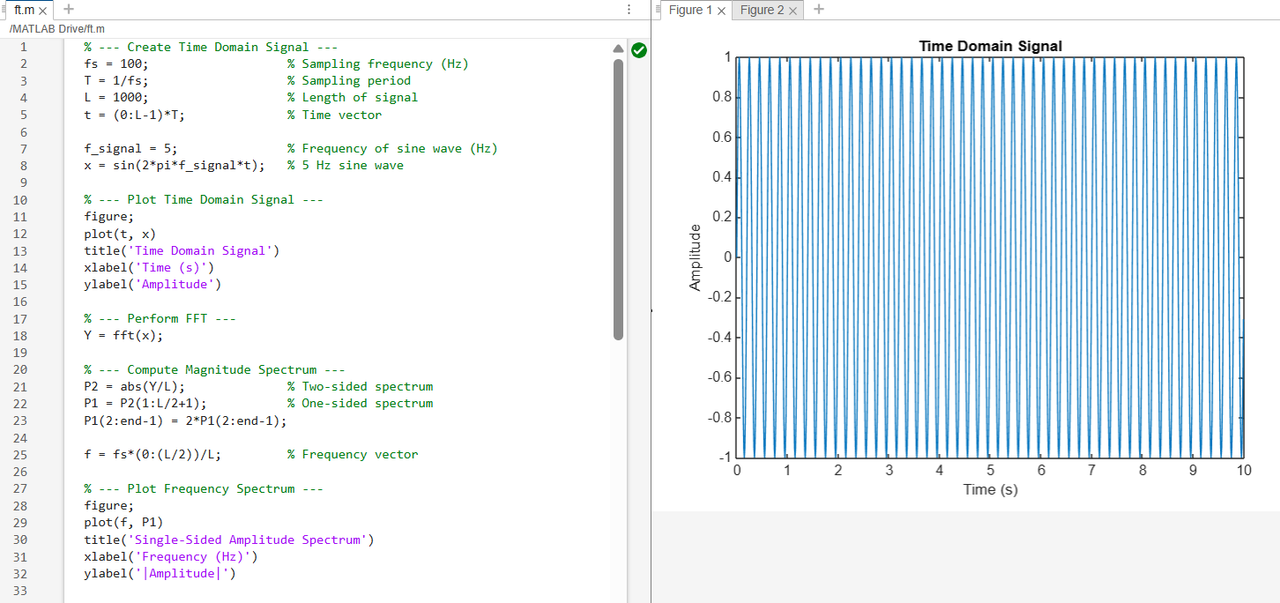1280x603 pixels.
Task: Click the plot title 'Time Domain Signal'
Action: pyautogui.click(x=990, y=46)
